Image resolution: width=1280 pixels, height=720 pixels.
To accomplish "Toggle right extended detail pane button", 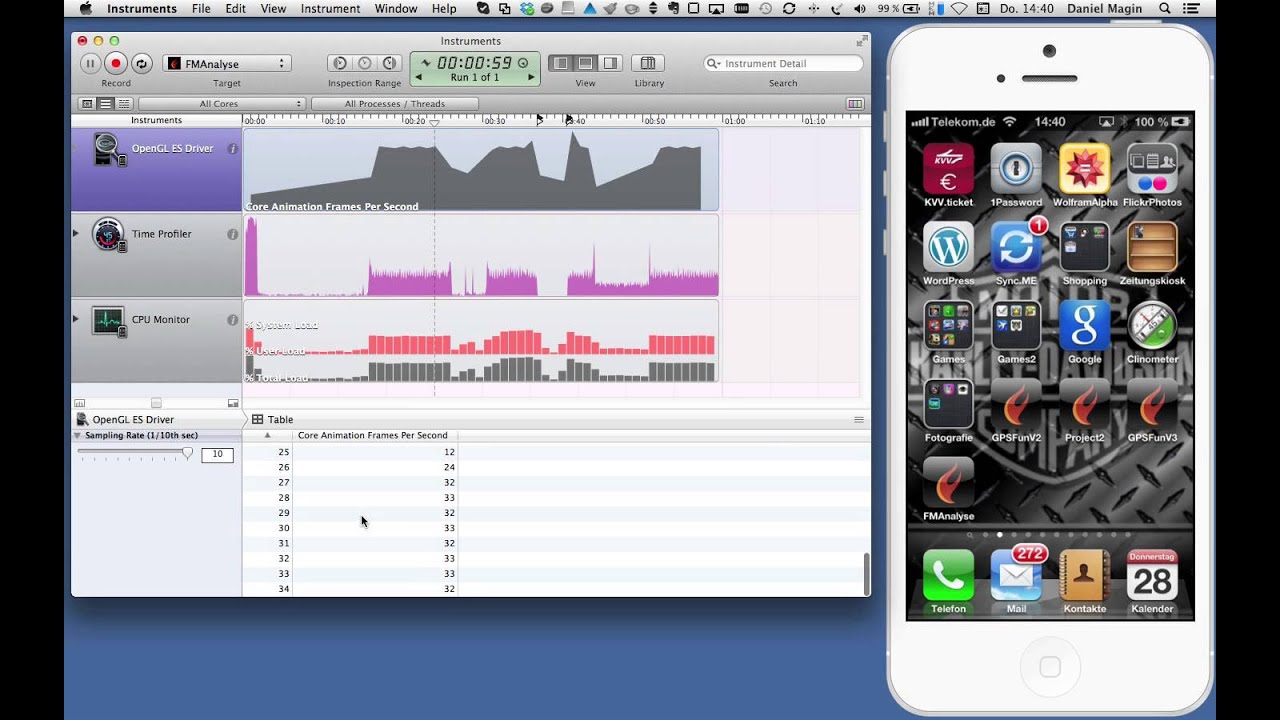I will 610,63.
